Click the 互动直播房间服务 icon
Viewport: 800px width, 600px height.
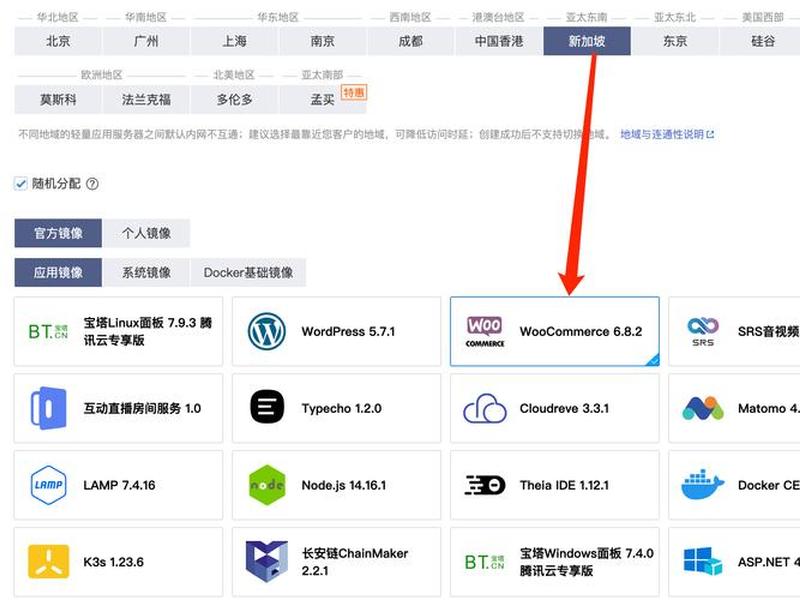coord(48,408)
